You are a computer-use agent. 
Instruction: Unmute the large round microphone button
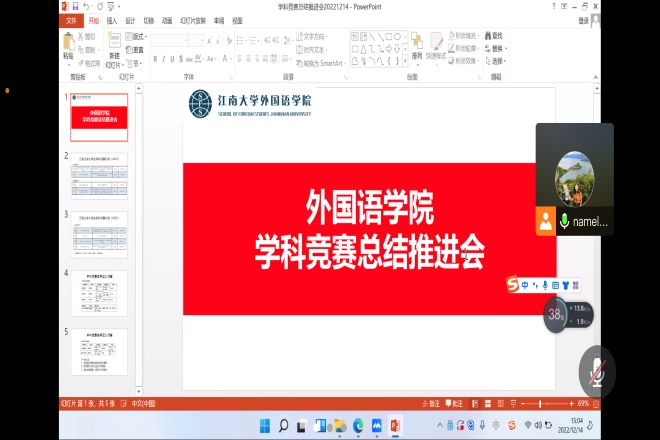coord(597,371)
